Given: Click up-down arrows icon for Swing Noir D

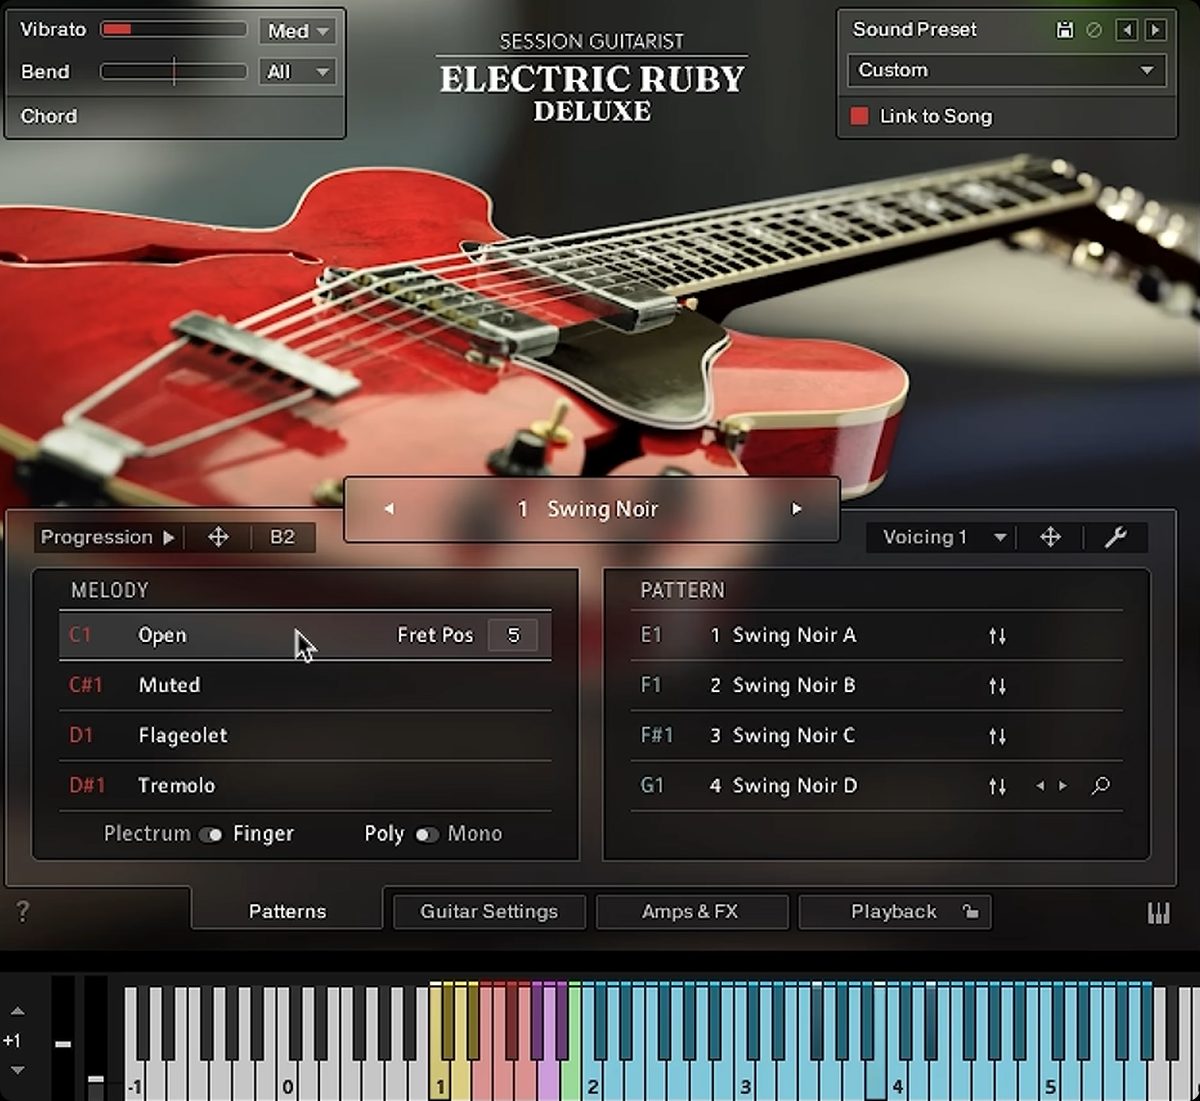Looking at the screenshot, I should [x=997, y=786].
